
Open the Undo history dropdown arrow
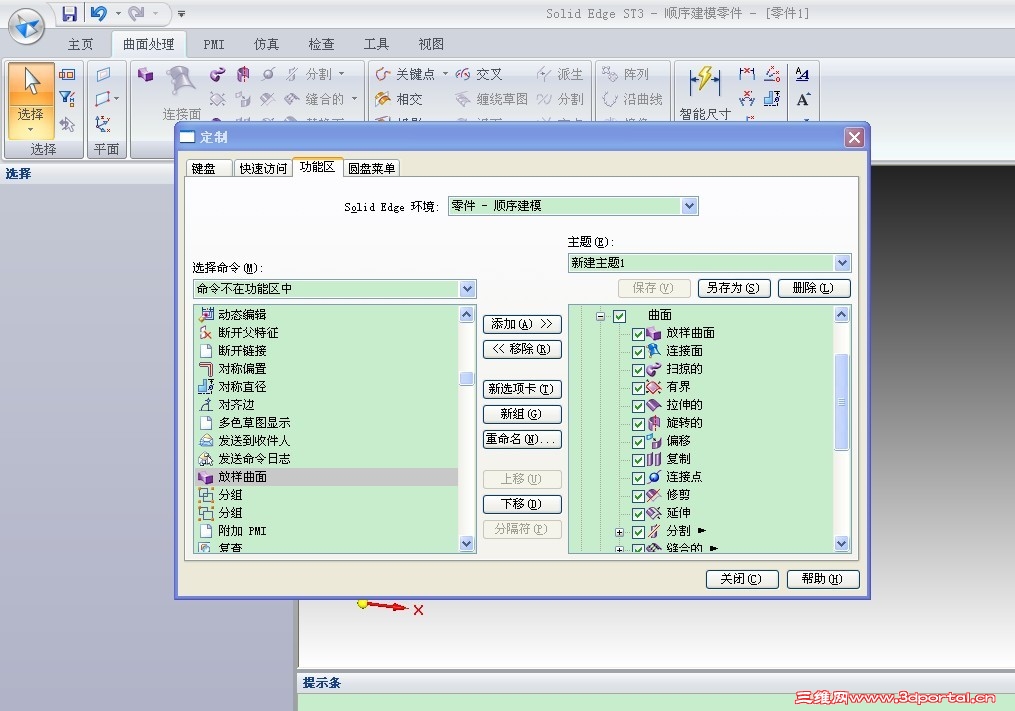tap(118, 13)
